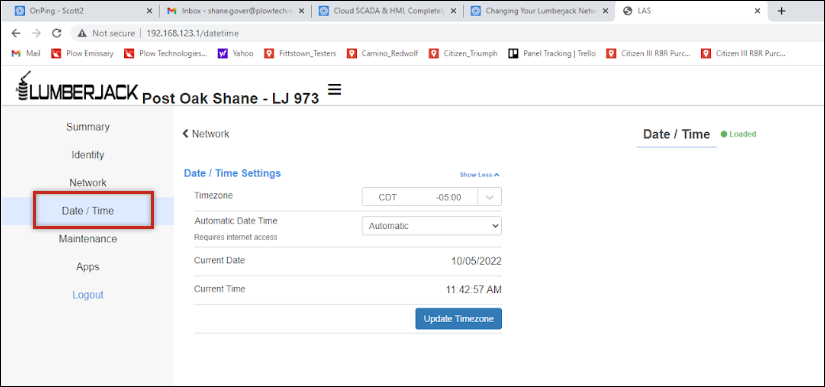Open the Plow Emissary bookmark

[x=83, y=53]
